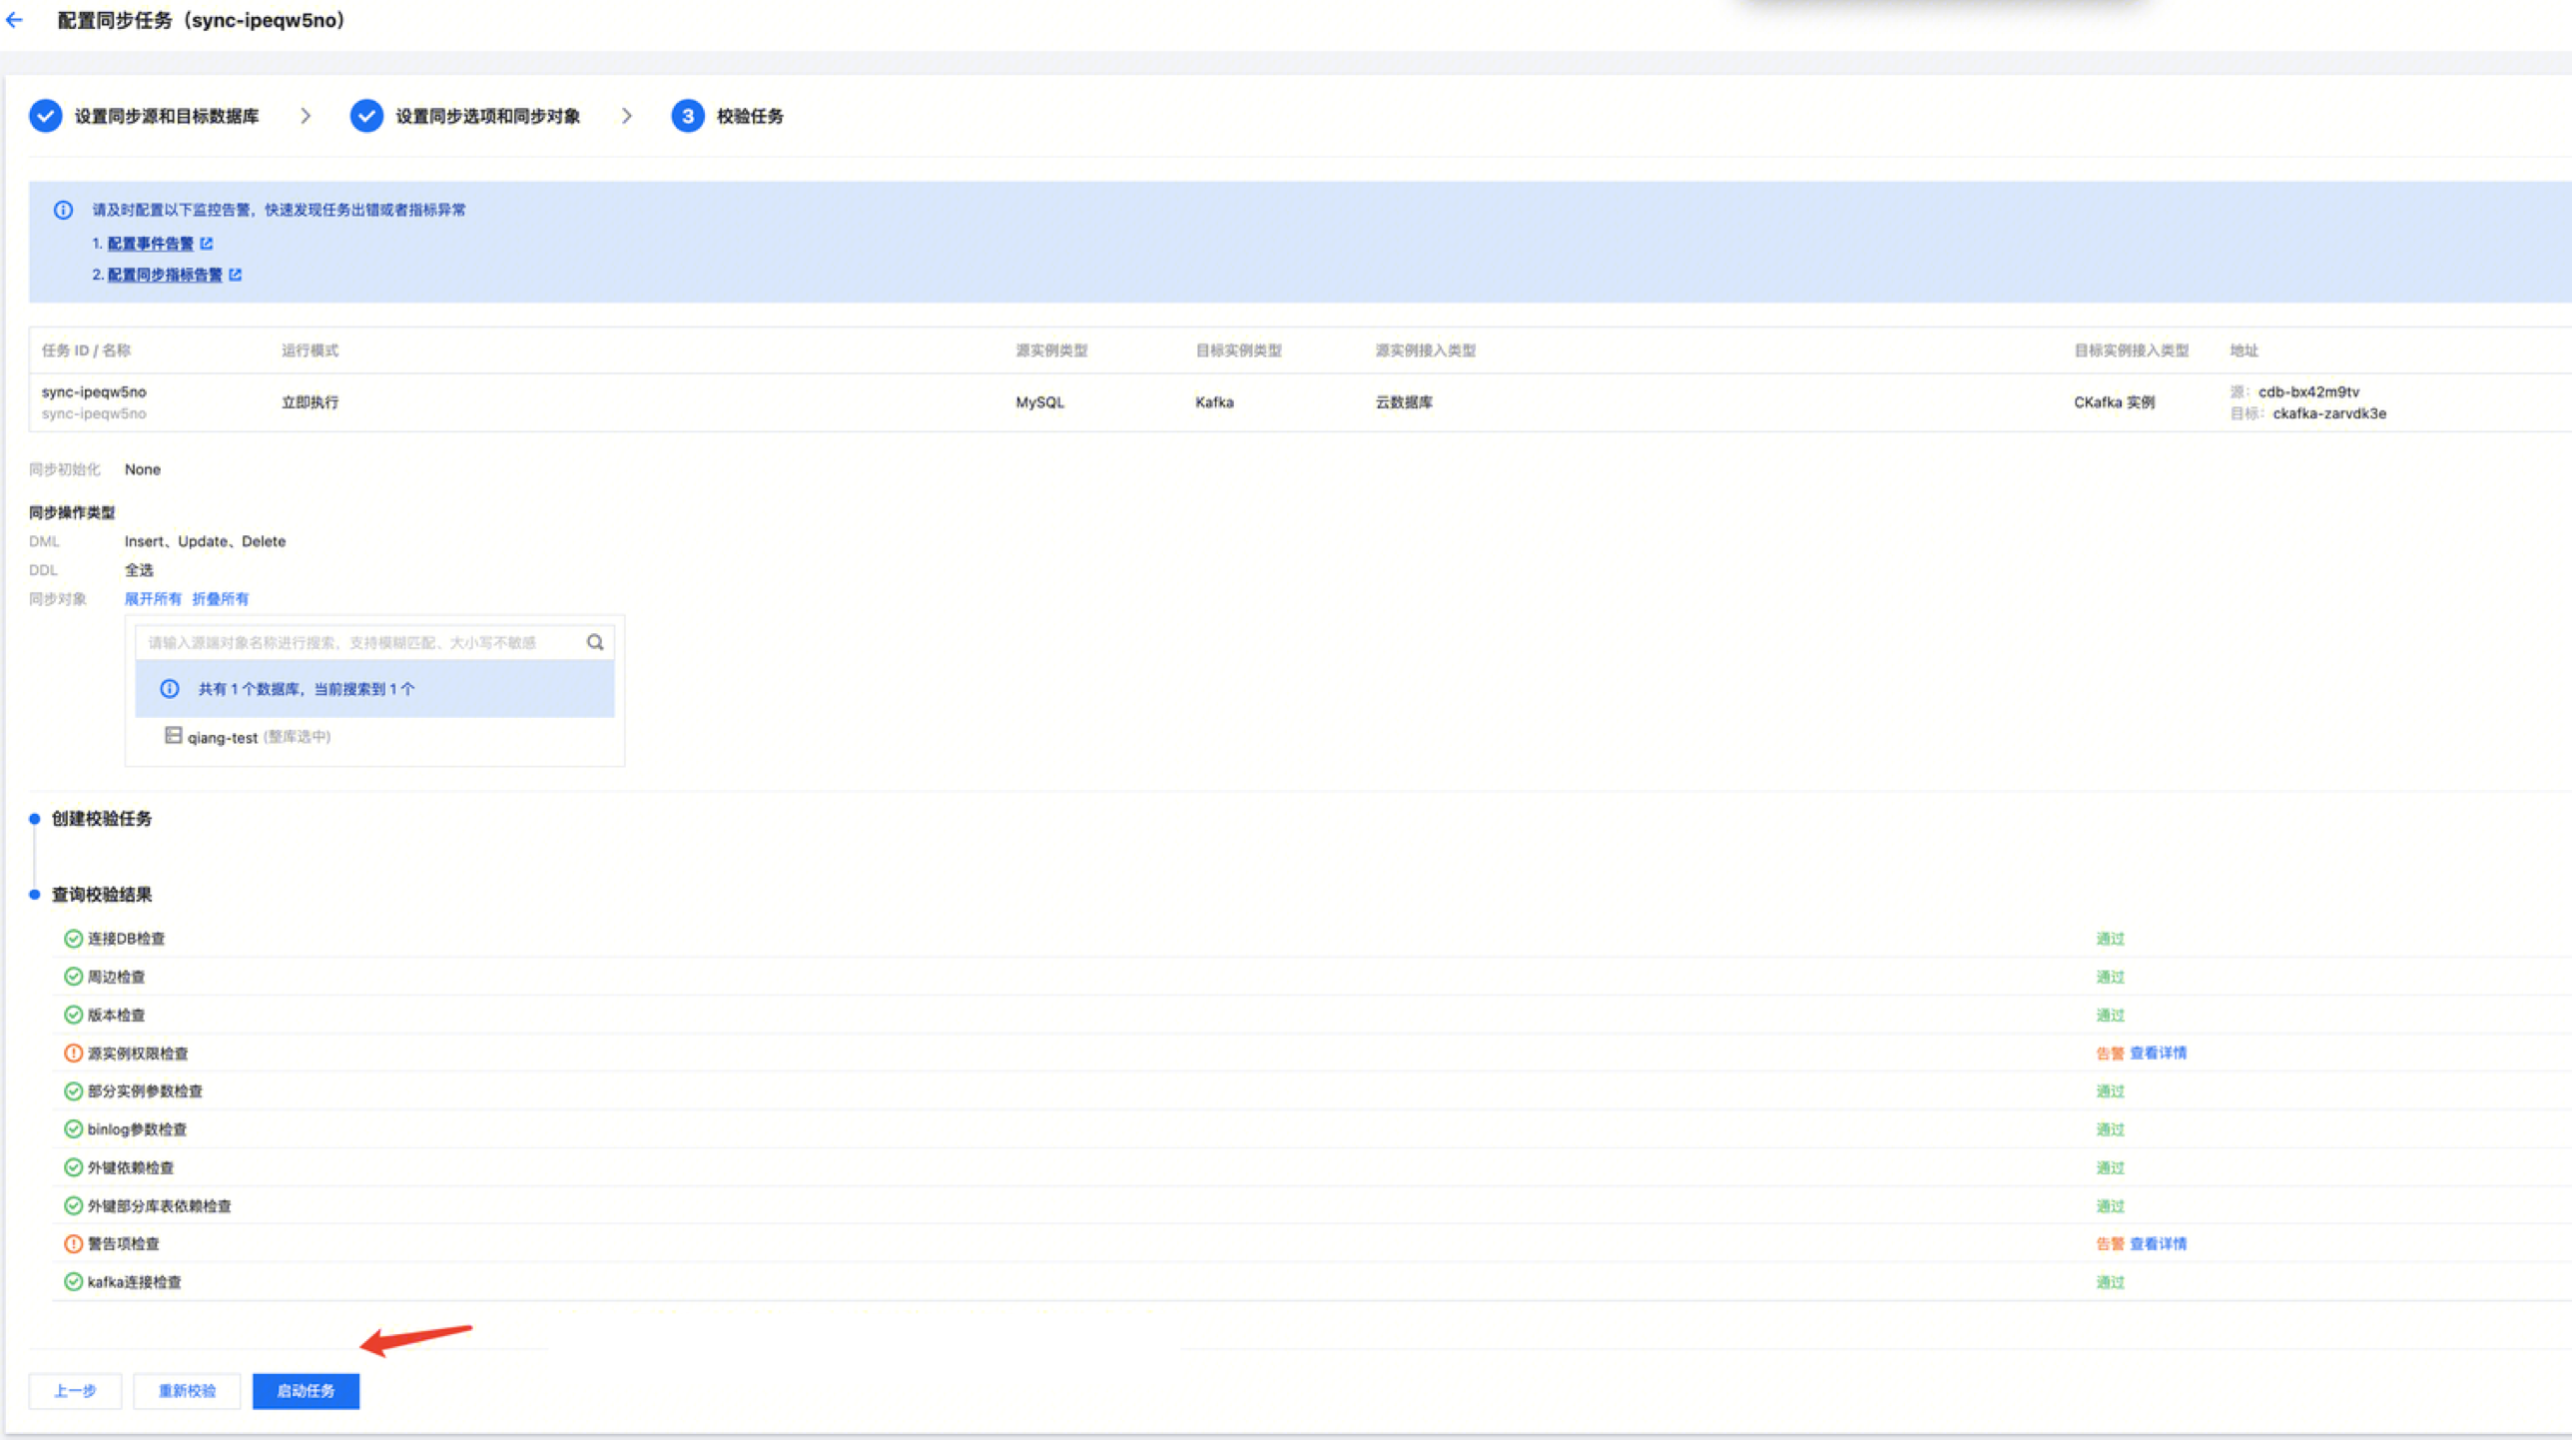Go to step 设置同步源和目标数据库

pyautogui.click(x=166, y=116)
